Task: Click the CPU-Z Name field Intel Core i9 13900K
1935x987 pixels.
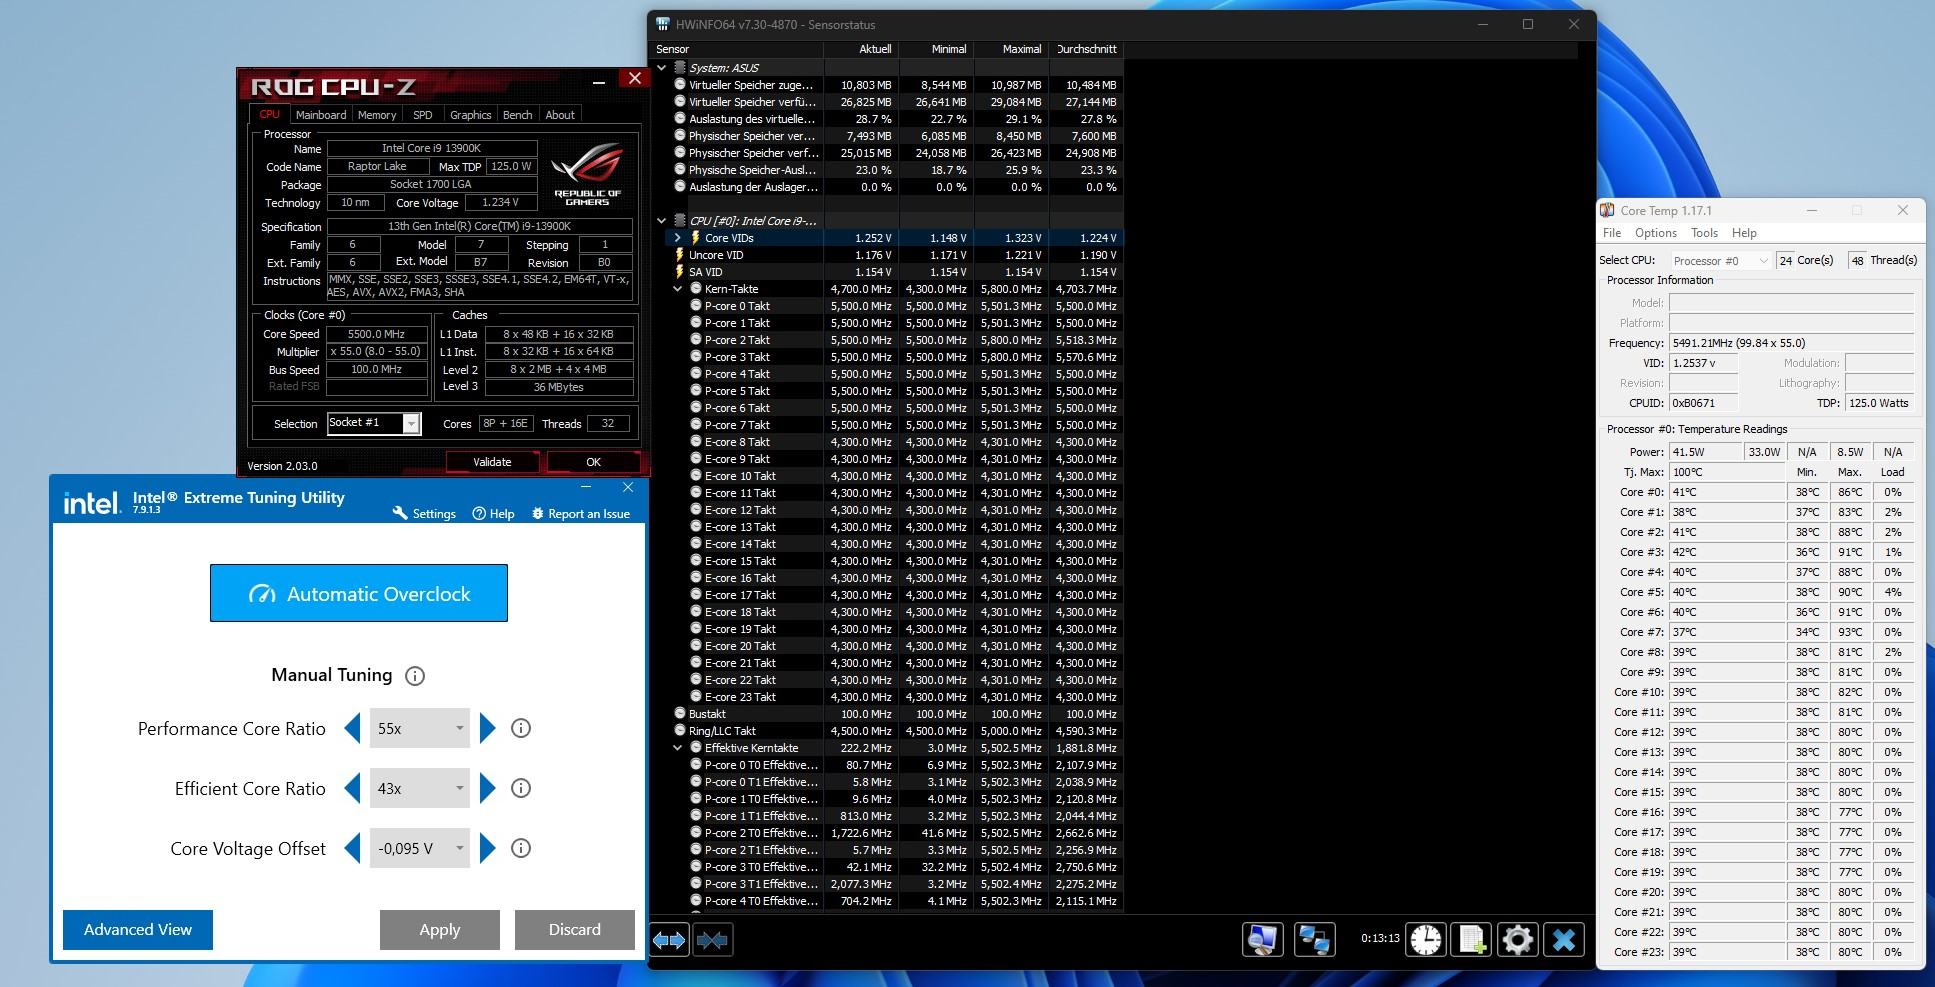Action: pyautogui.click(x=431, y=149)
